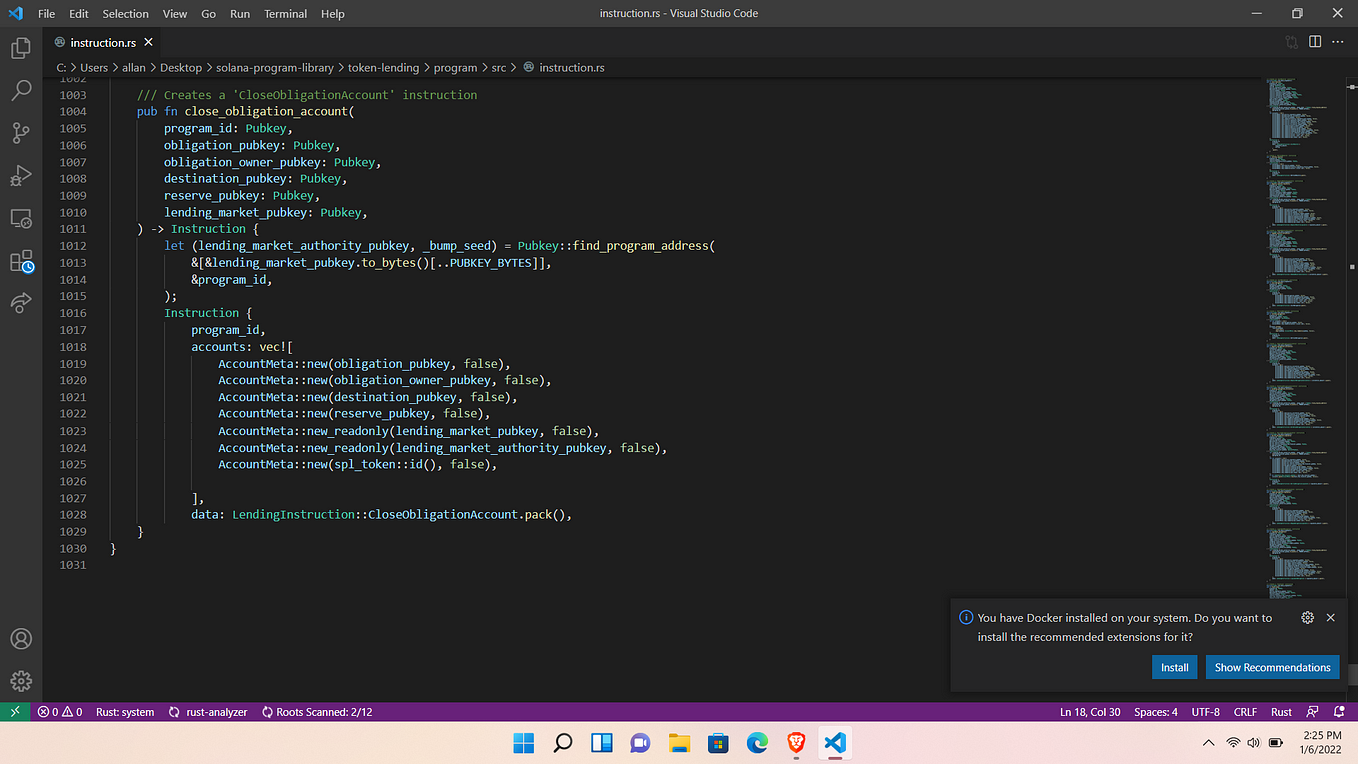
Task: Click Show Recommendations button
Action: point(1272,667)
